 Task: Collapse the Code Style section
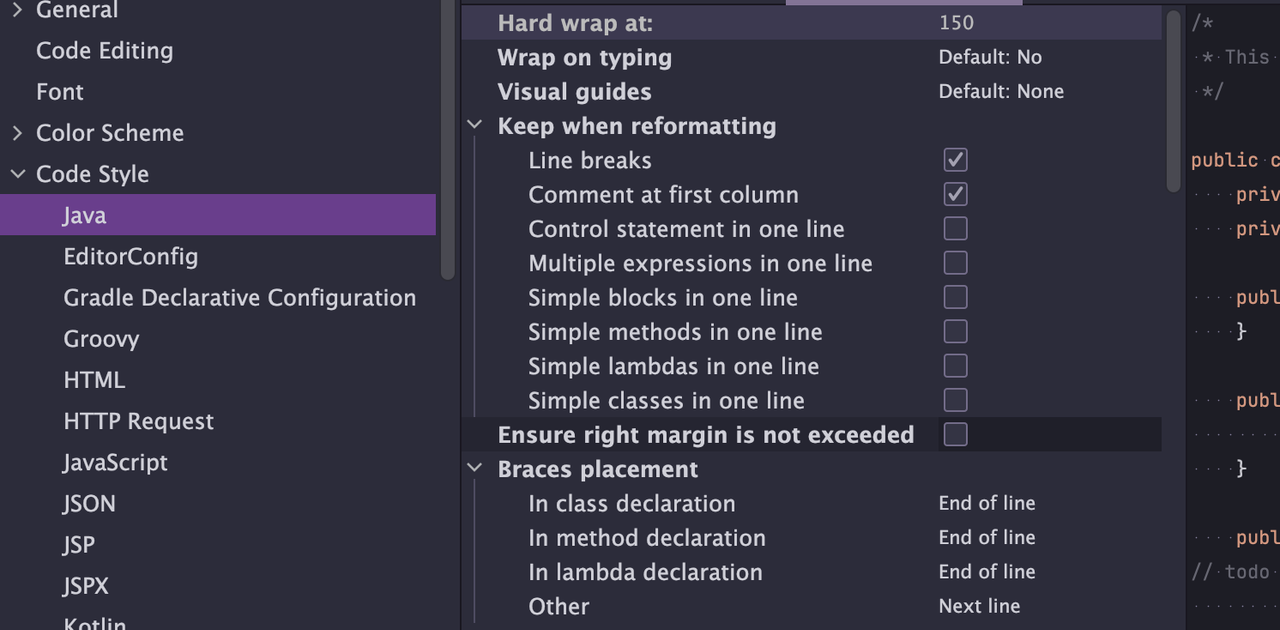click(17, 174)
